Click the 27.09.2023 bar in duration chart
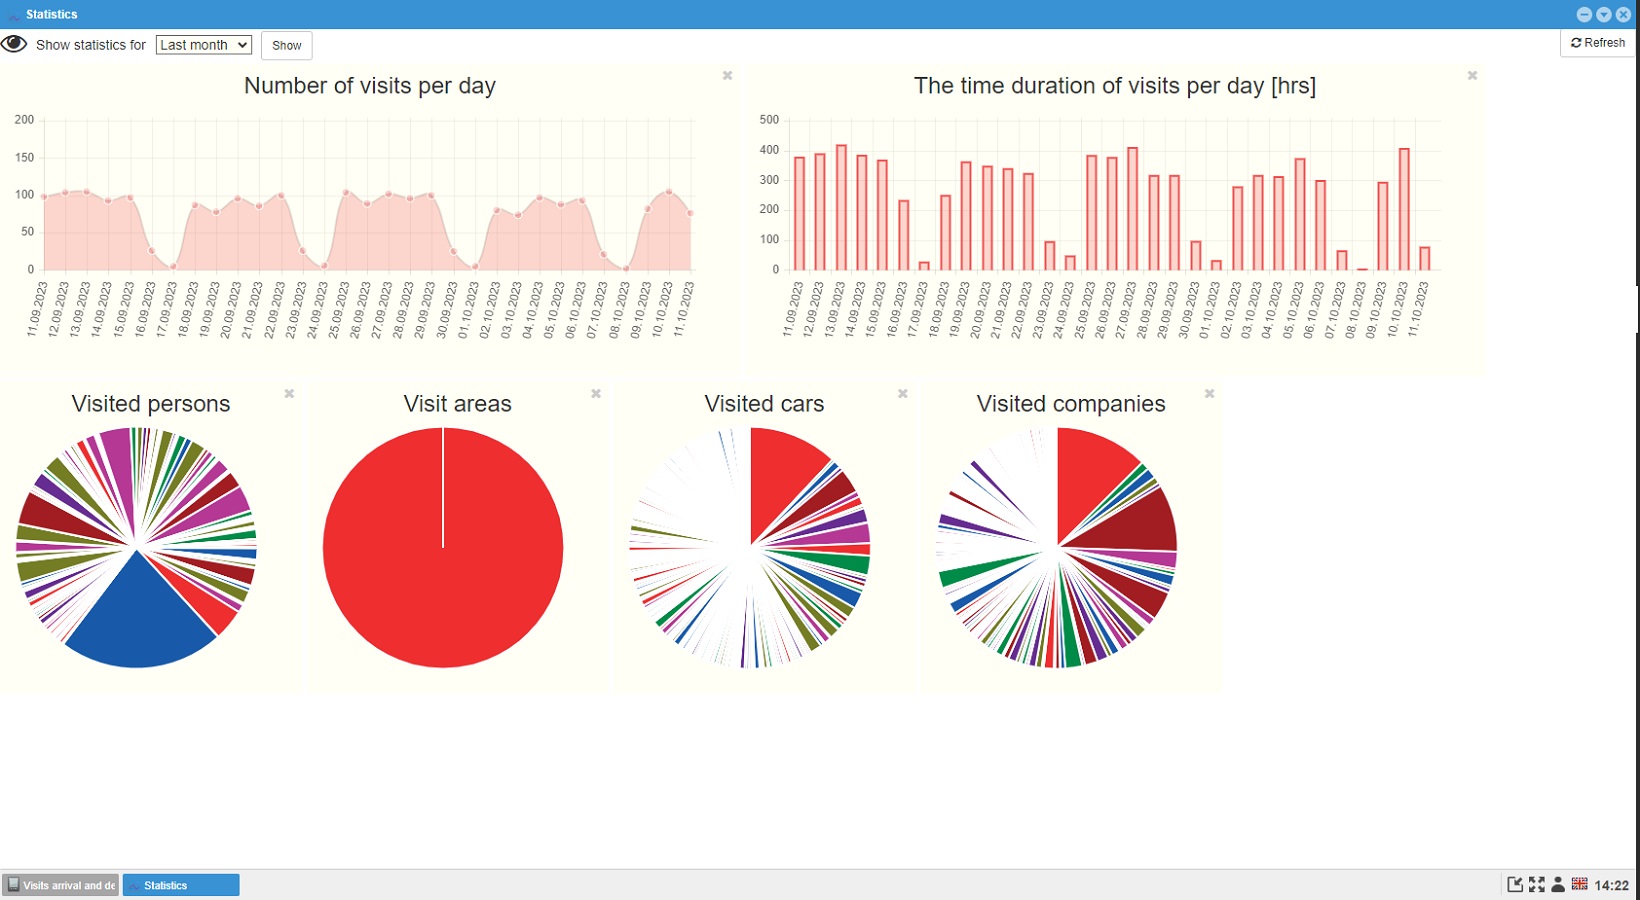Viewport: 1640px width, 900px height. click(x=1133, y=209)
